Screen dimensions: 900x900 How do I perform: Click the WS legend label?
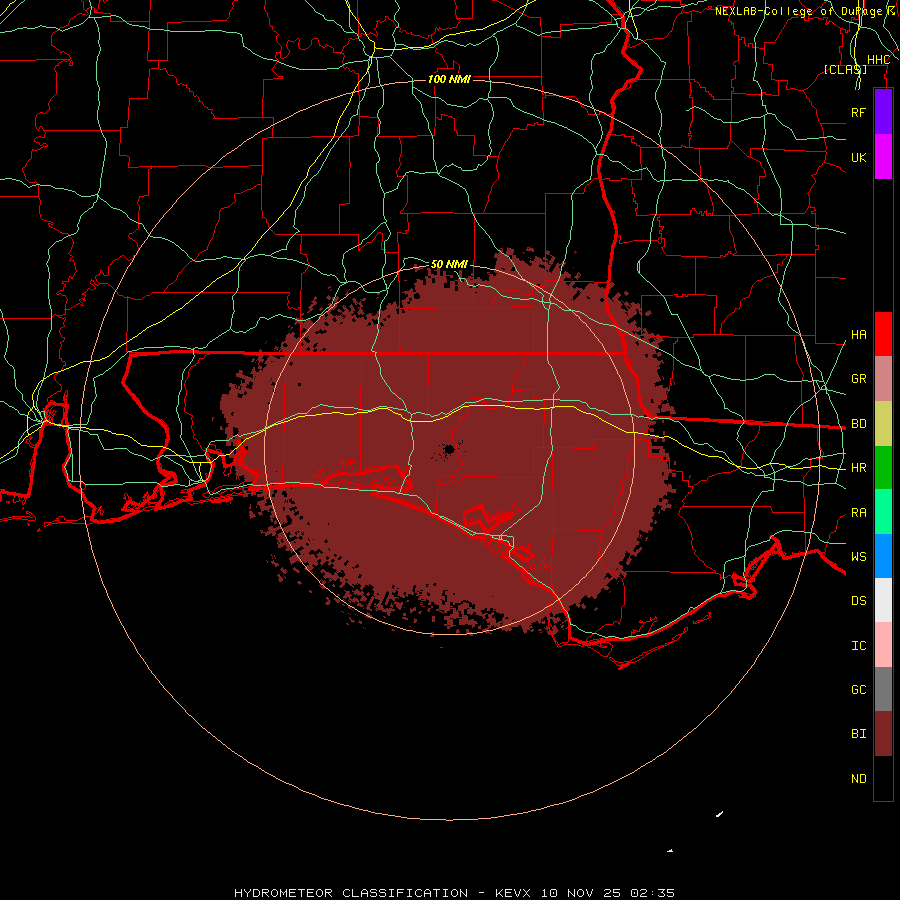[858, 556]
